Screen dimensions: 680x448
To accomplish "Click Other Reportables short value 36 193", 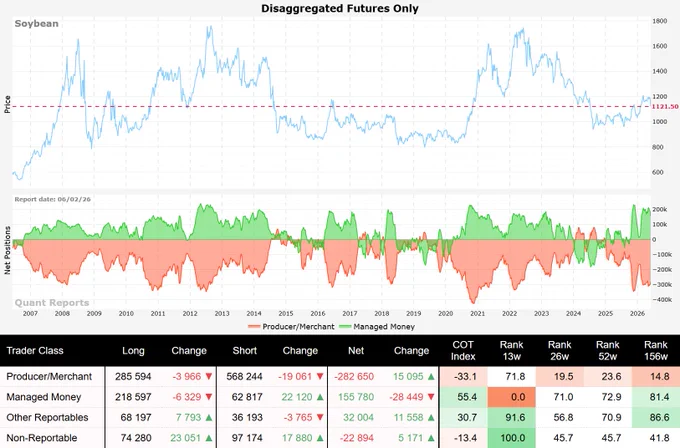I will (x=247, y=417).
